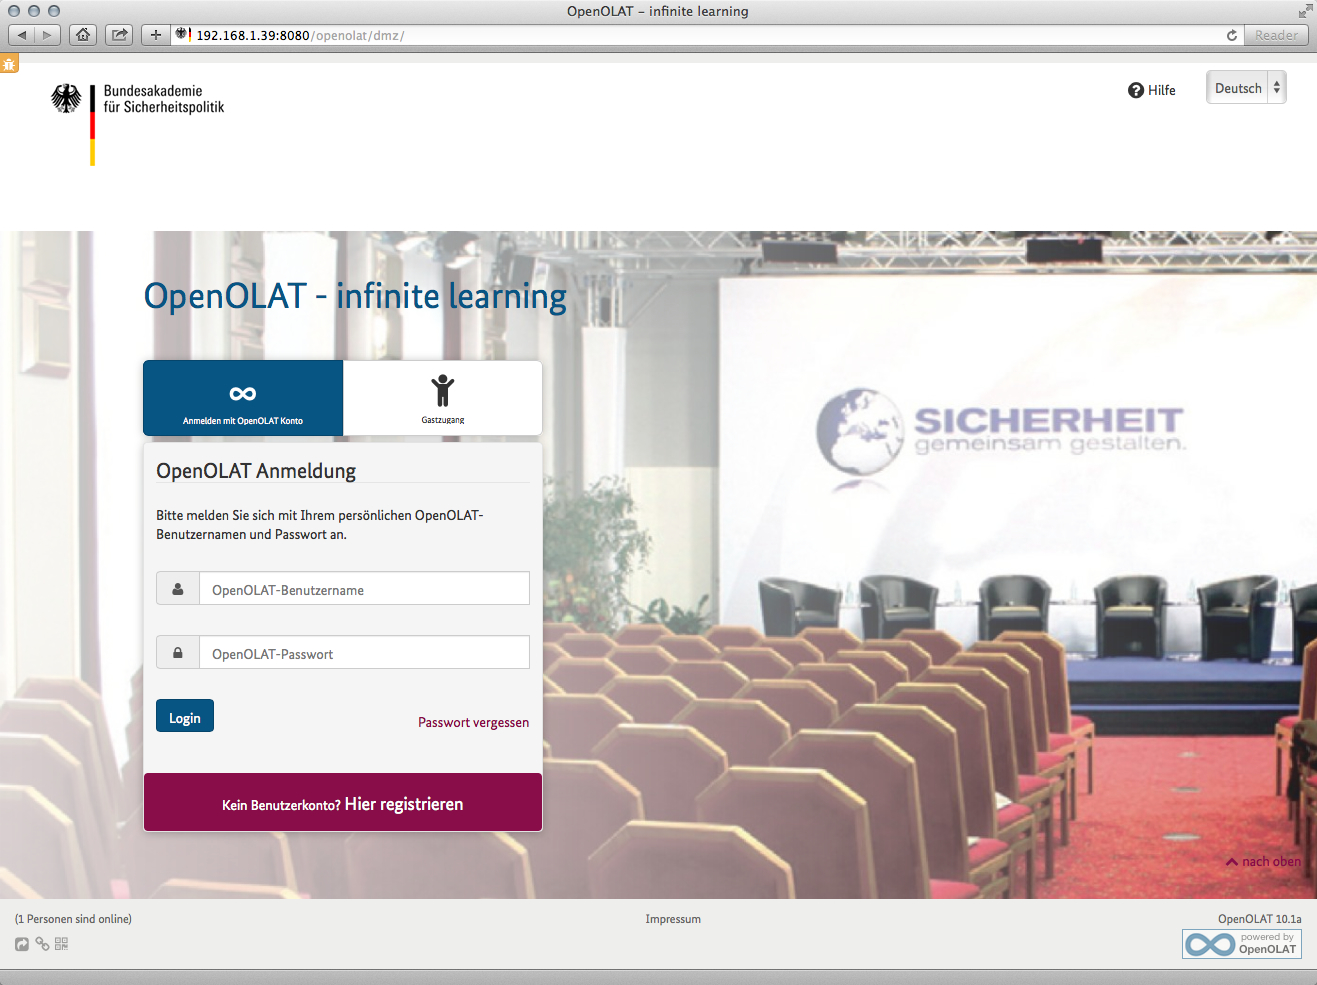The width and height of the screenshot is (1317, 985).
Task: Click the orange bug extension icon
Action: point(9,64)
